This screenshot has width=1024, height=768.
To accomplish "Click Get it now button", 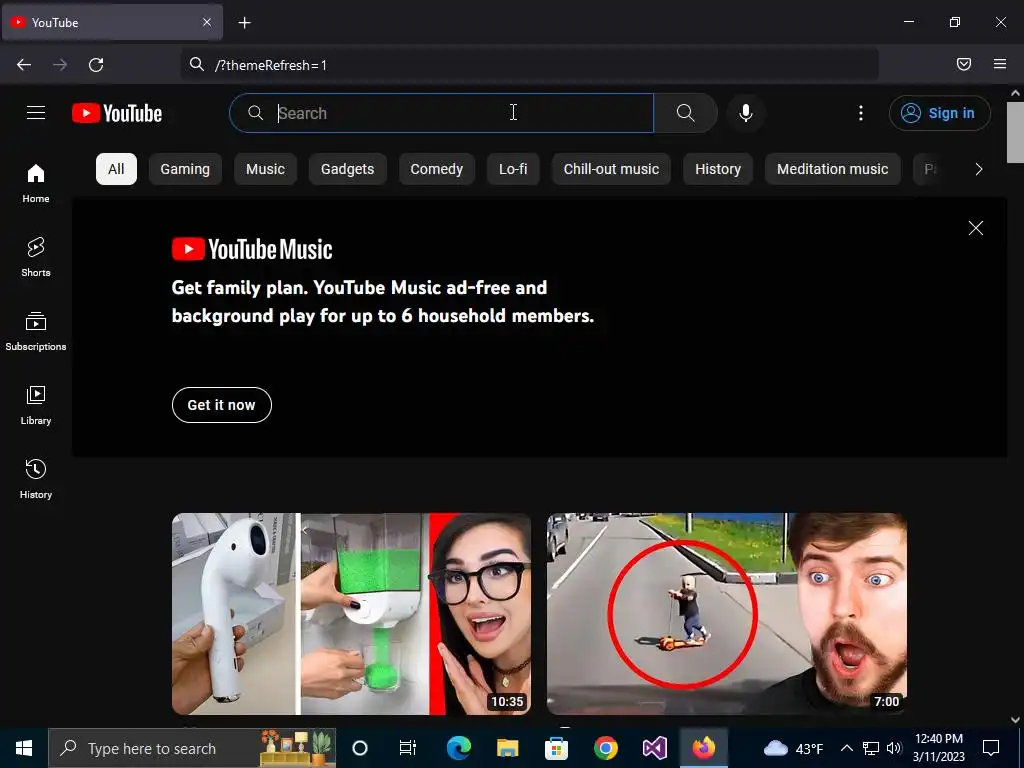I will coord(221,405).
